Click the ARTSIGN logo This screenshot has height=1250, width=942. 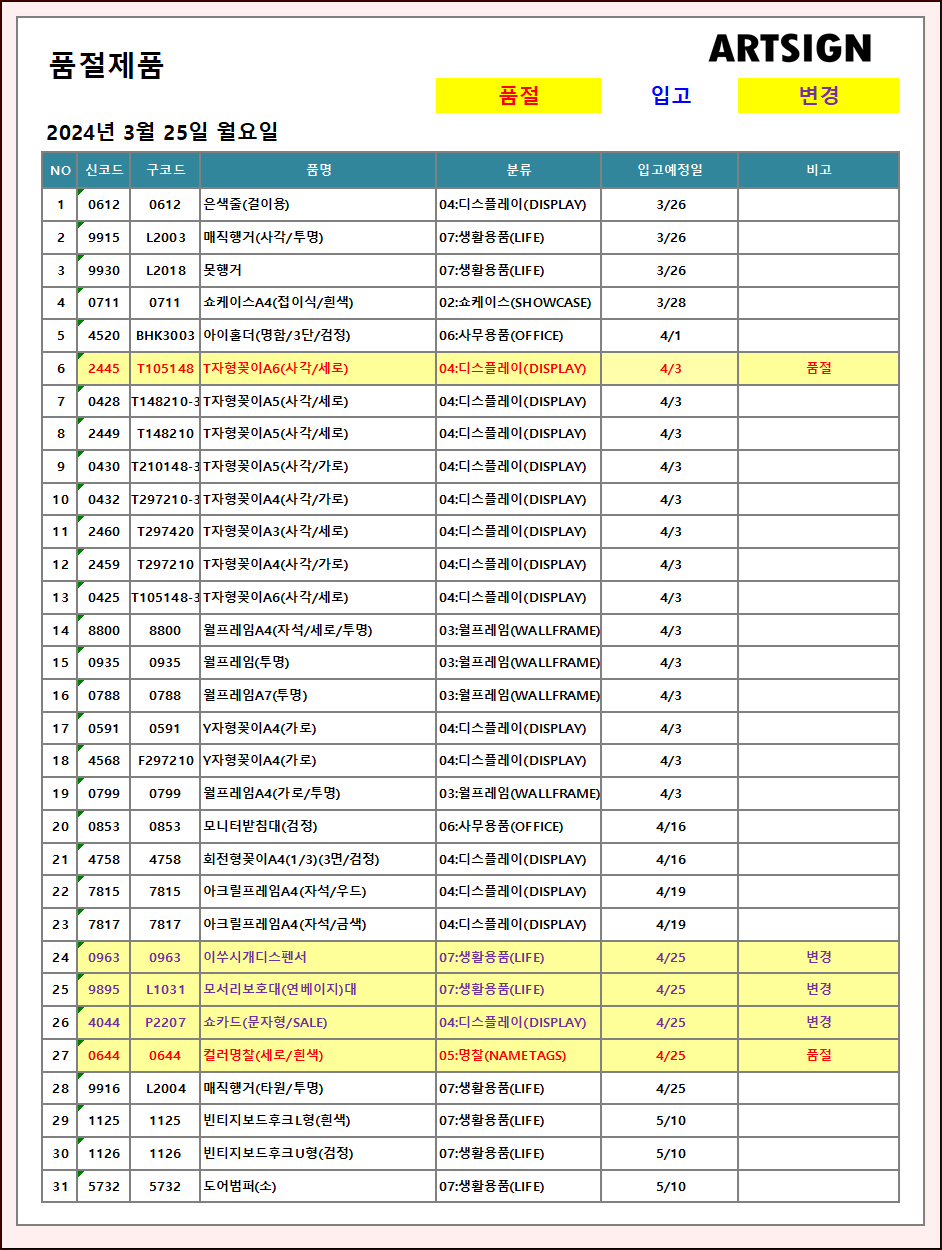click(789, 48)
